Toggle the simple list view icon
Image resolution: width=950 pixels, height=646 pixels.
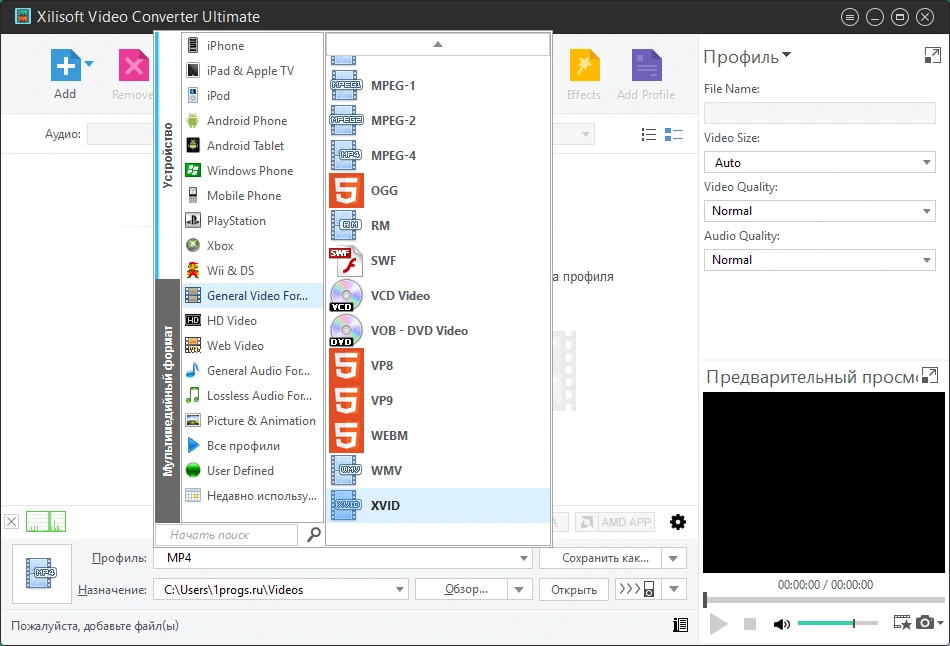pos(648,135)
